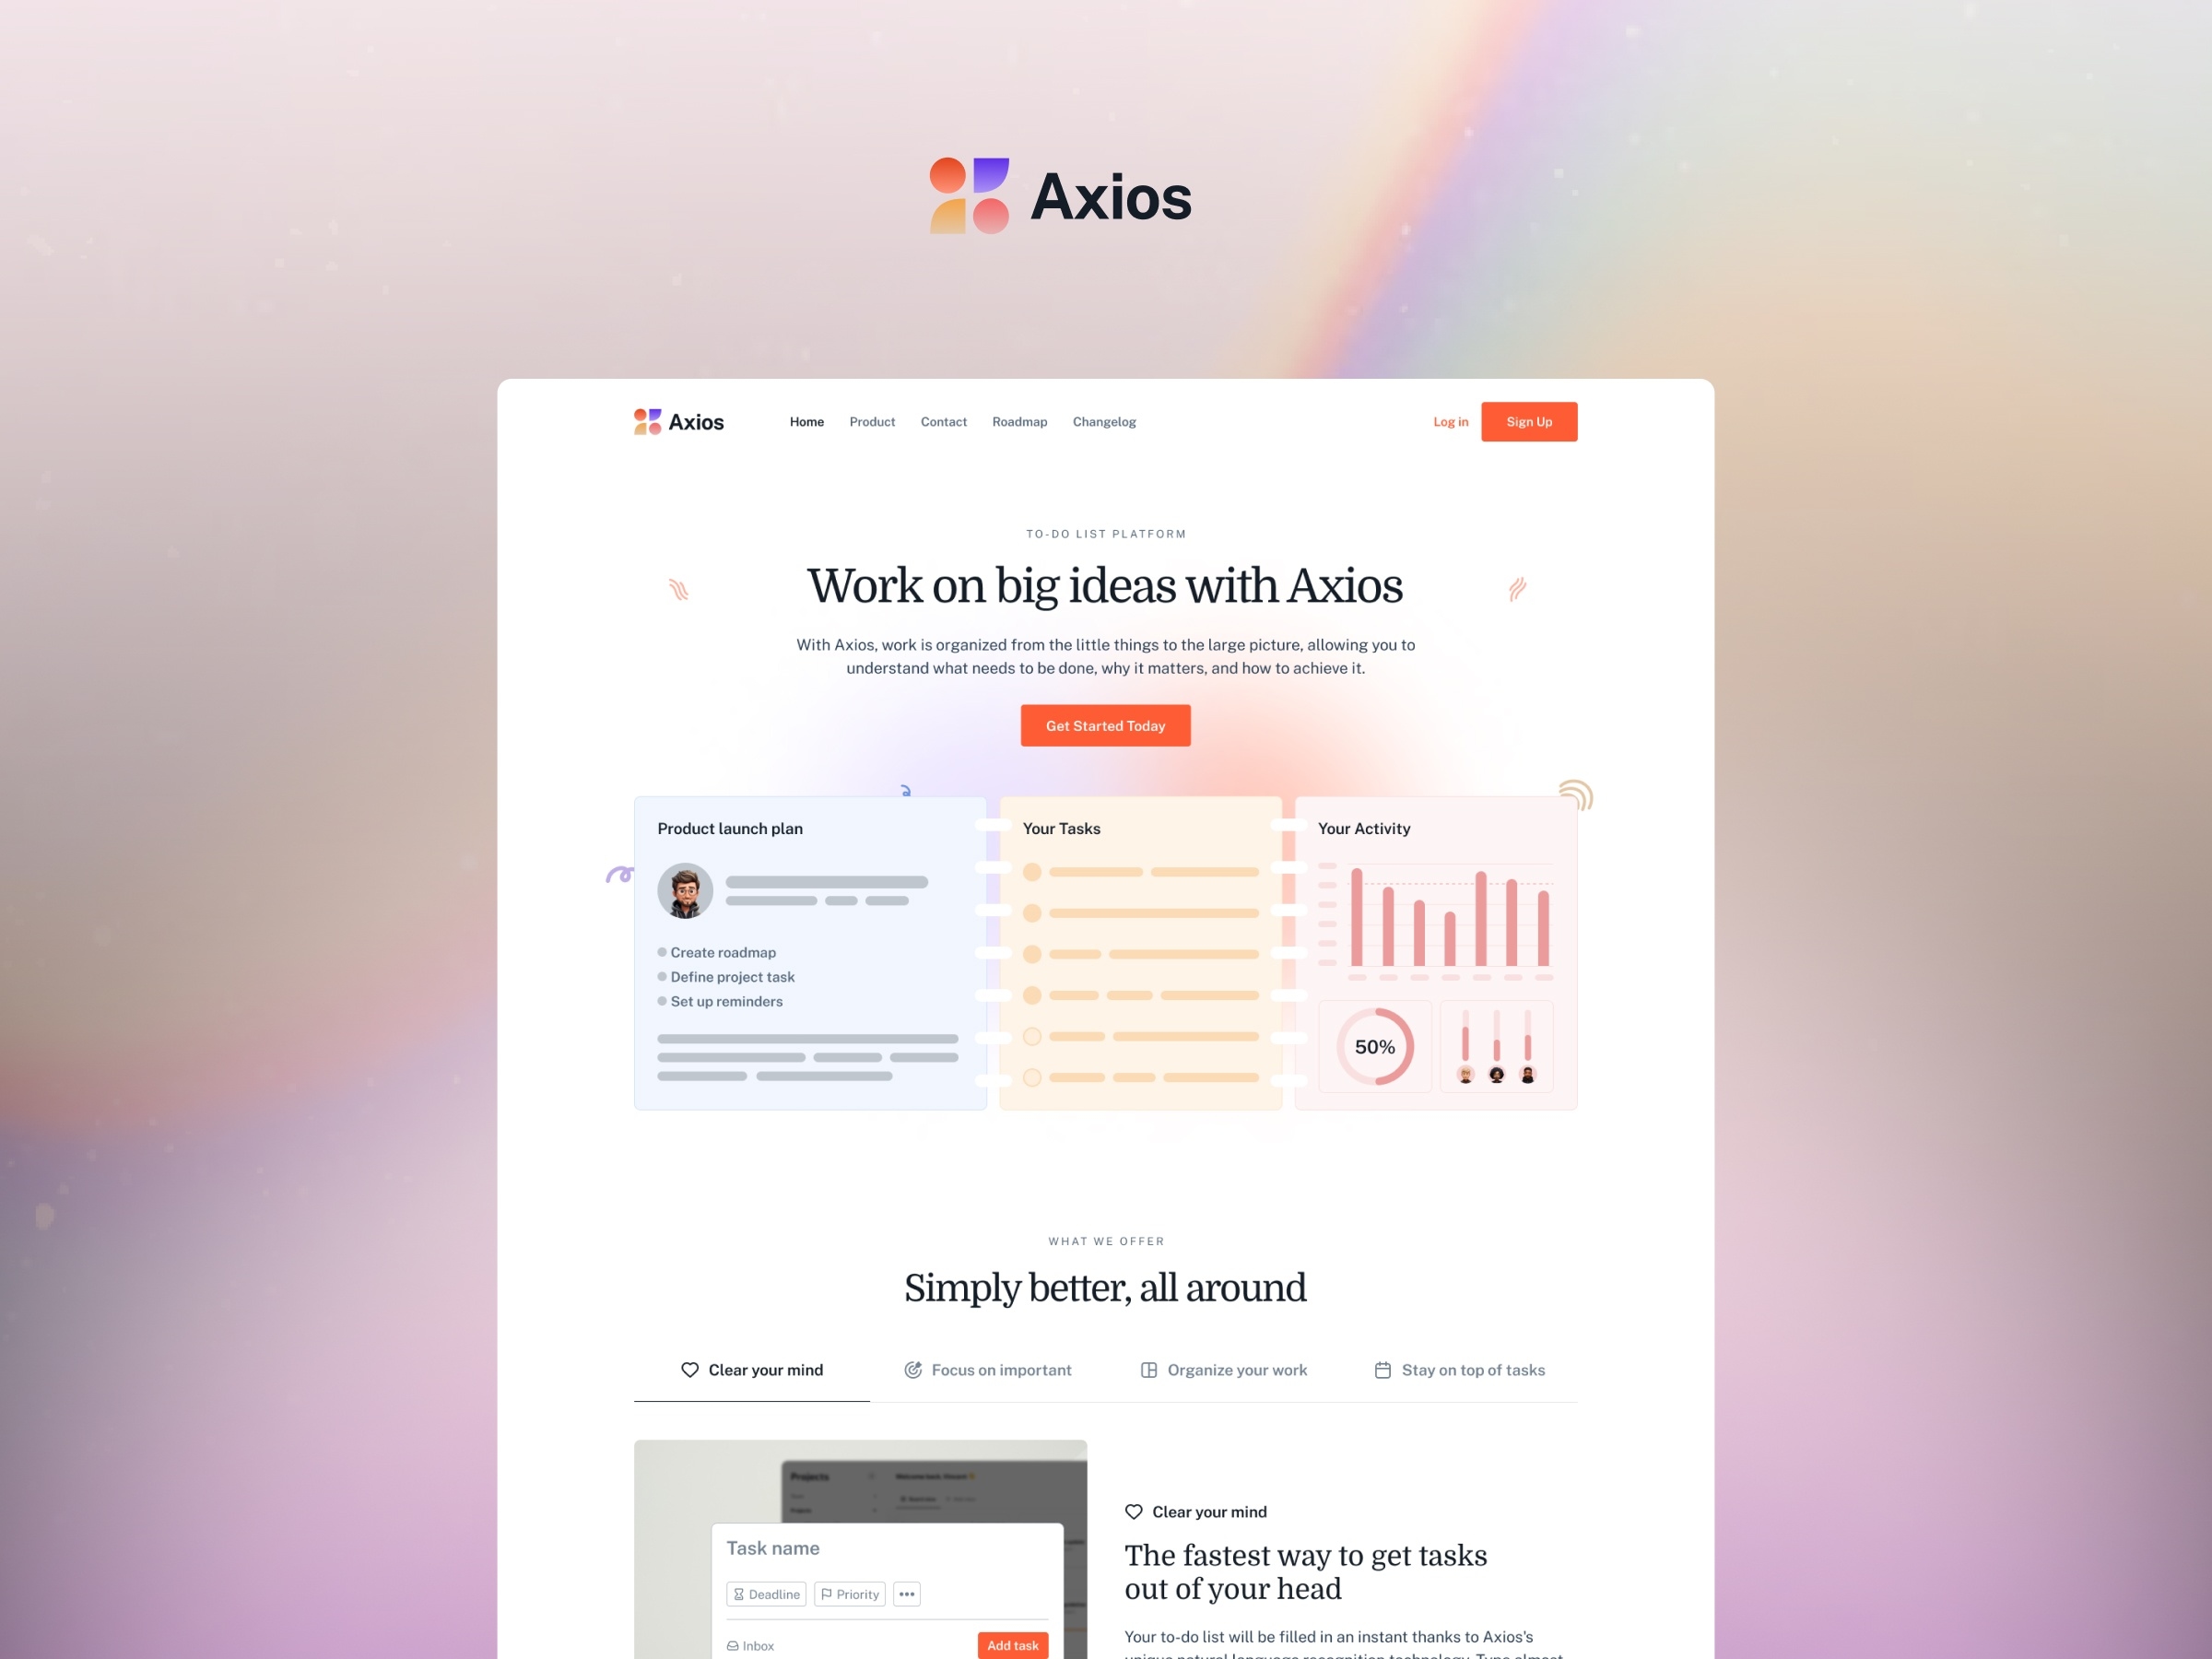Viewport: 2212px width, 1659px height.
Task: Expand the Roadmap navigation link
Action: tap(1018, 422)
